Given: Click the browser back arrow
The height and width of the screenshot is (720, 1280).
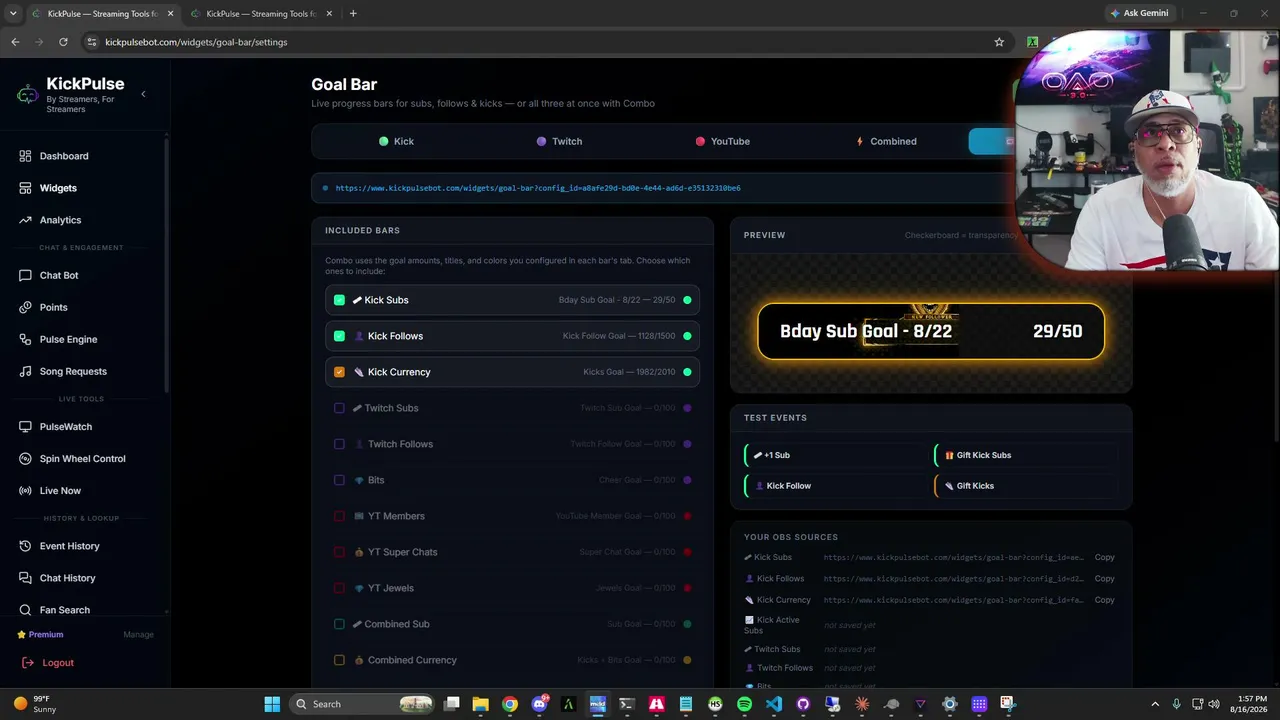Looking at the screenshot, I should [15, 42].
